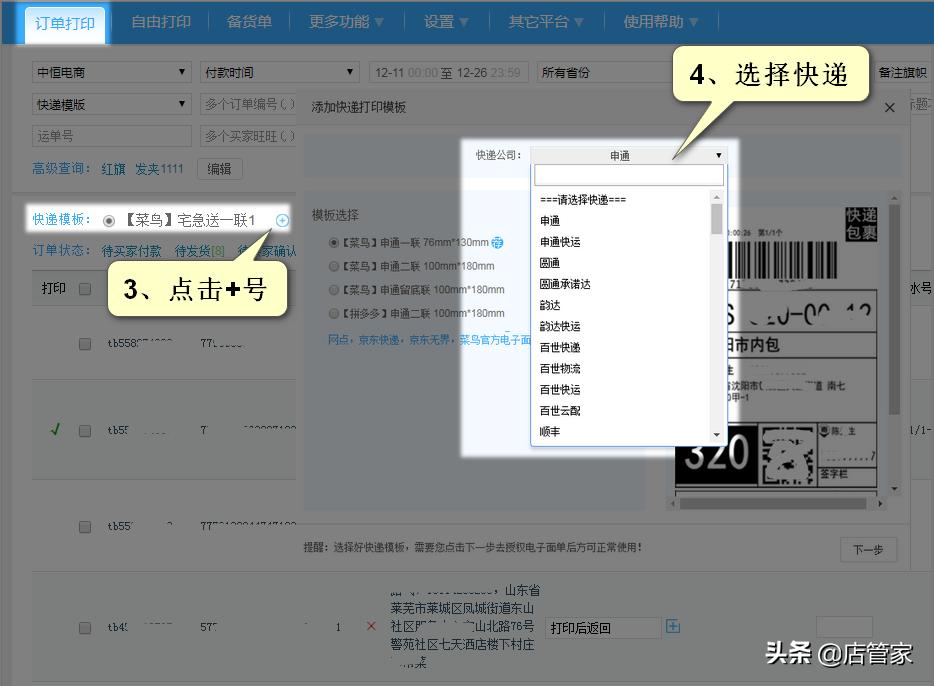Click the 待发货[8] order status link
The height and width of the screenshot is (686, 934).
tap(198, 251)
